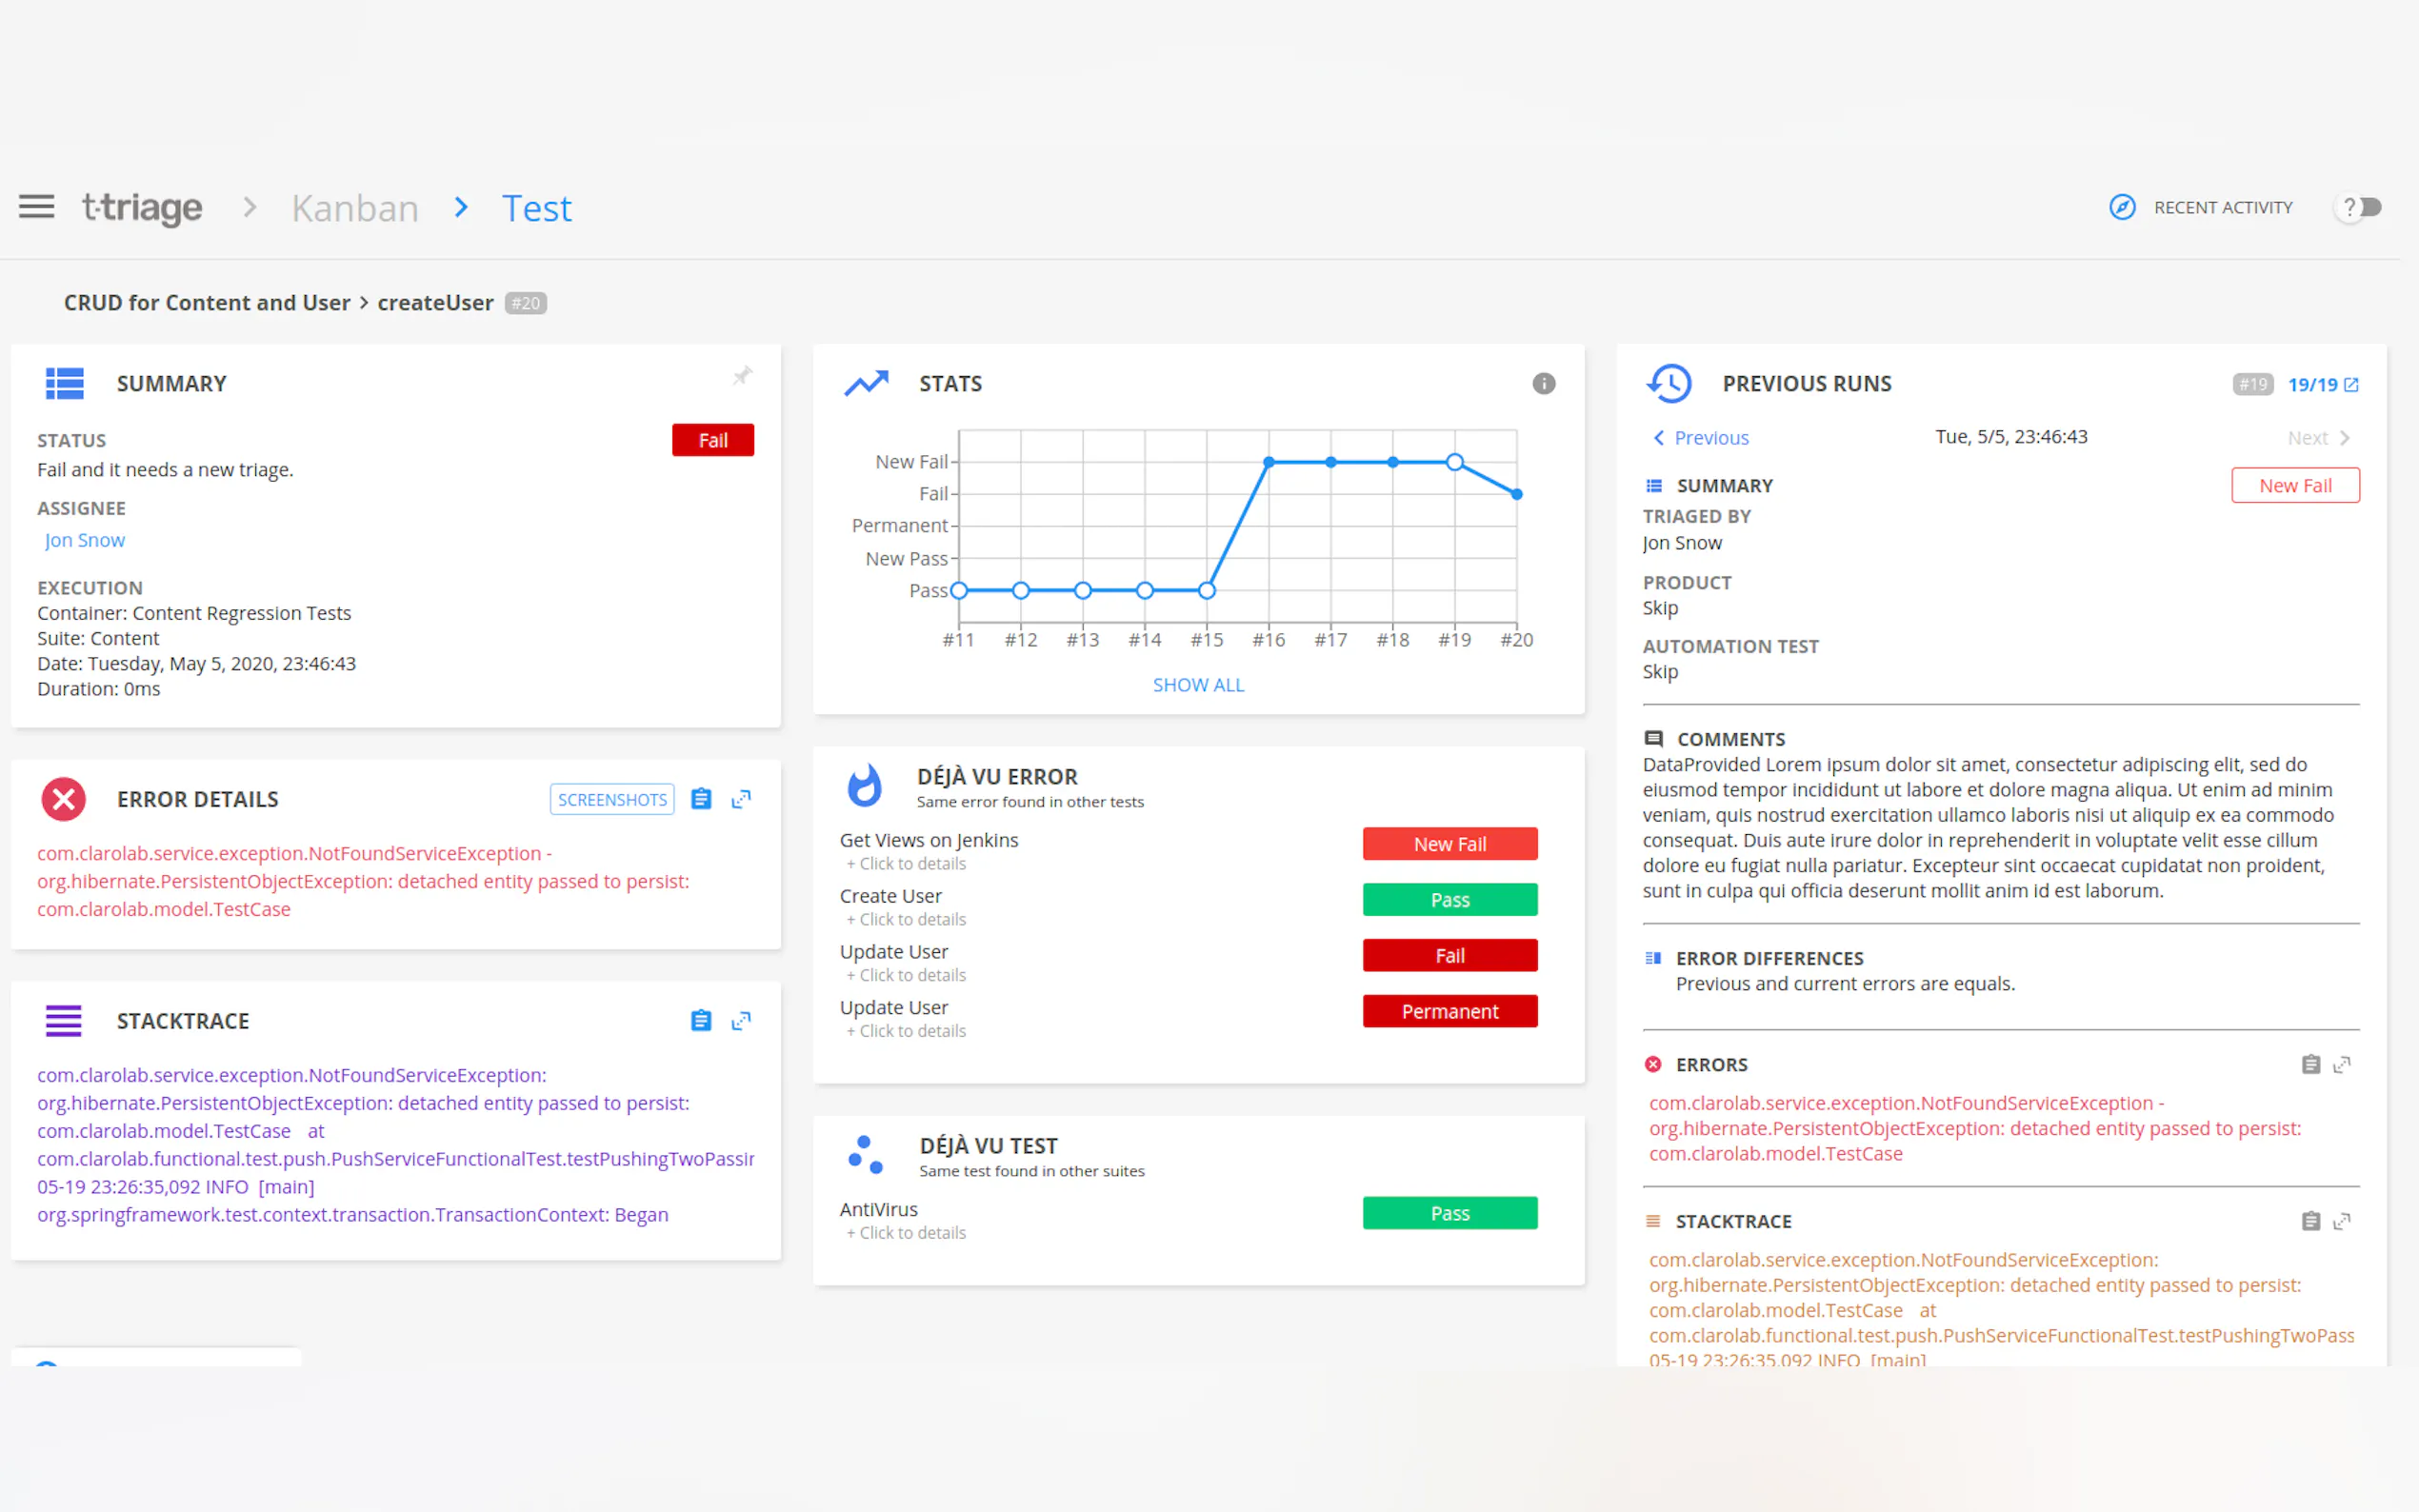Select chart point for build #15
This screenshot has width=2419, height=1512.
[1207, 590]
